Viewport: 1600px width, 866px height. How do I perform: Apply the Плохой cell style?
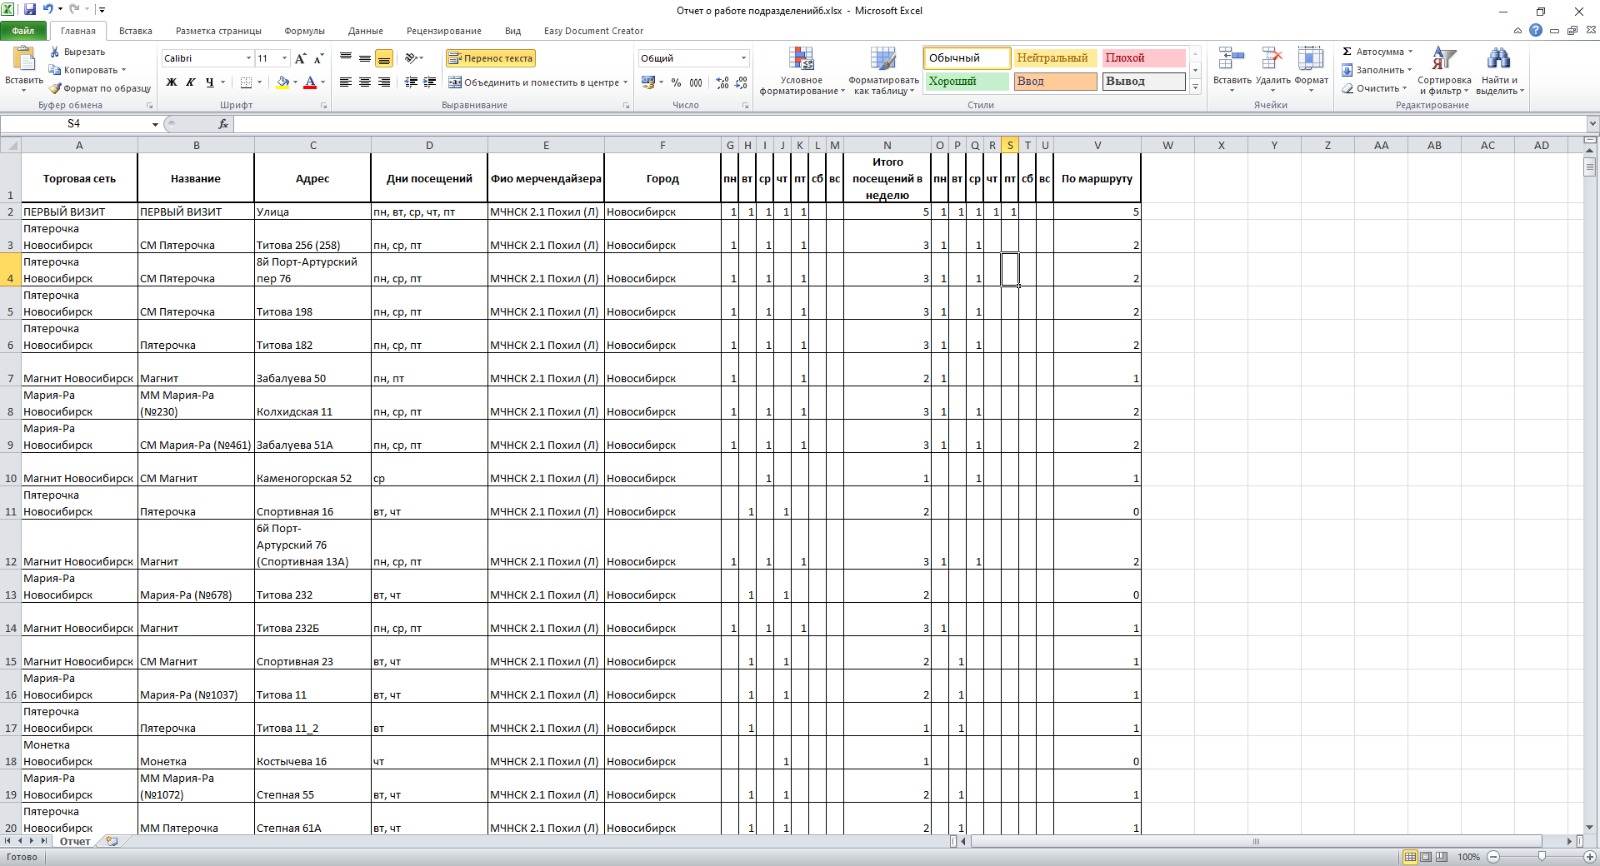pyautogui.click(x=1144, y=58)
